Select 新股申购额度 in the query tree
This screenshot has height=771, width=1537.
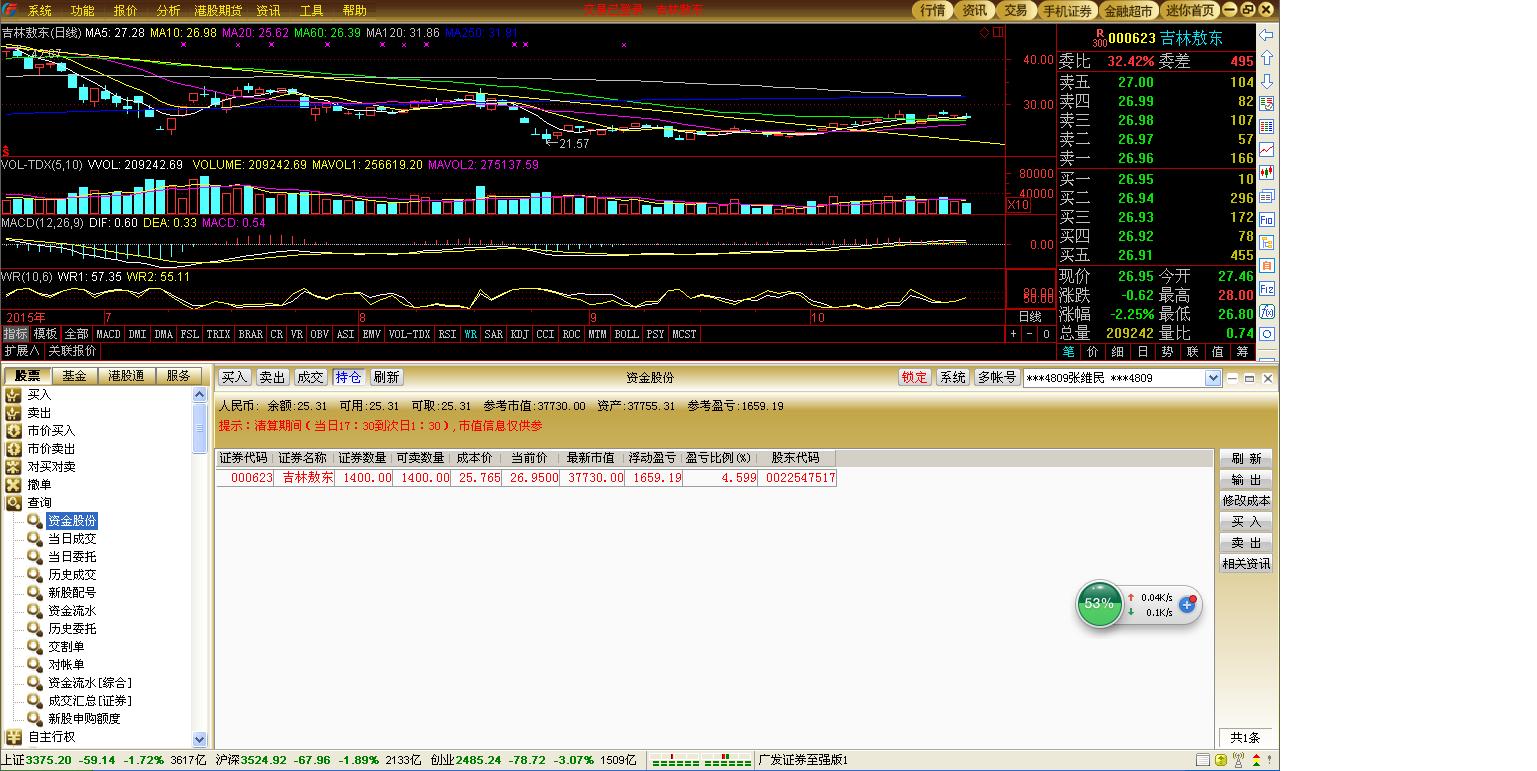(x=84, y=719)
